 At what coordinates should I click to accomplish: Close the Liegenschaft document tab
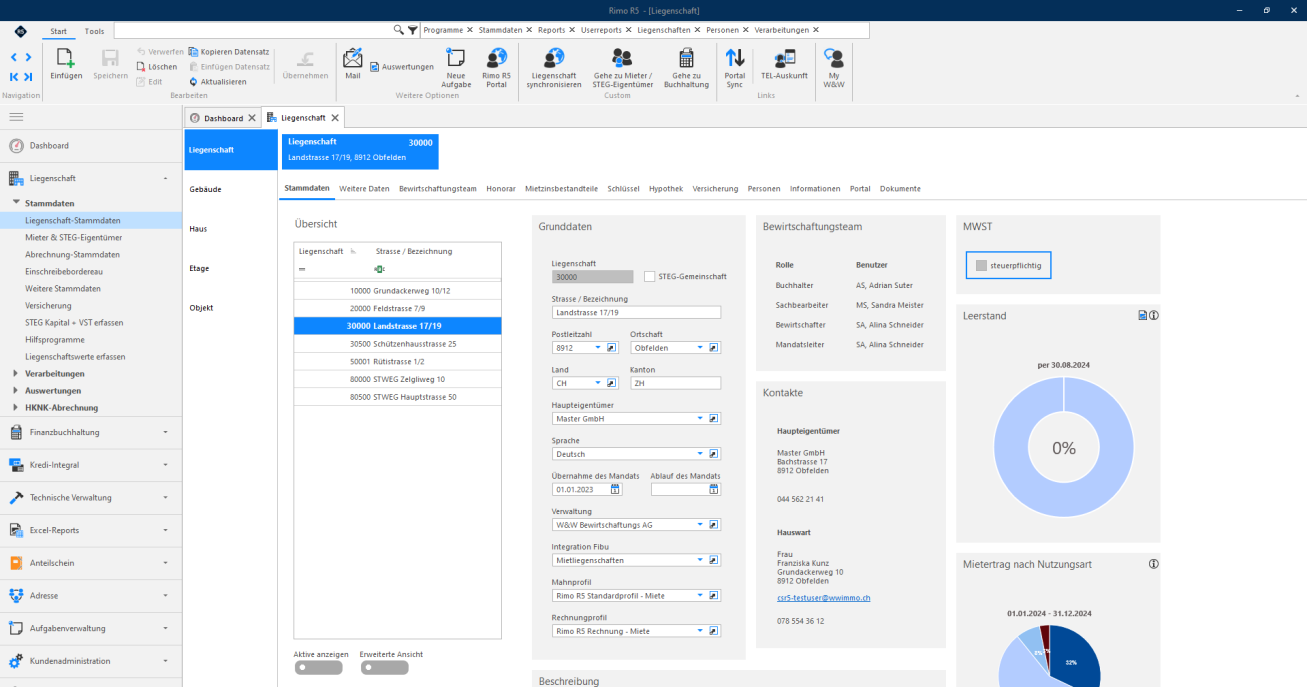tap(335, 118)
